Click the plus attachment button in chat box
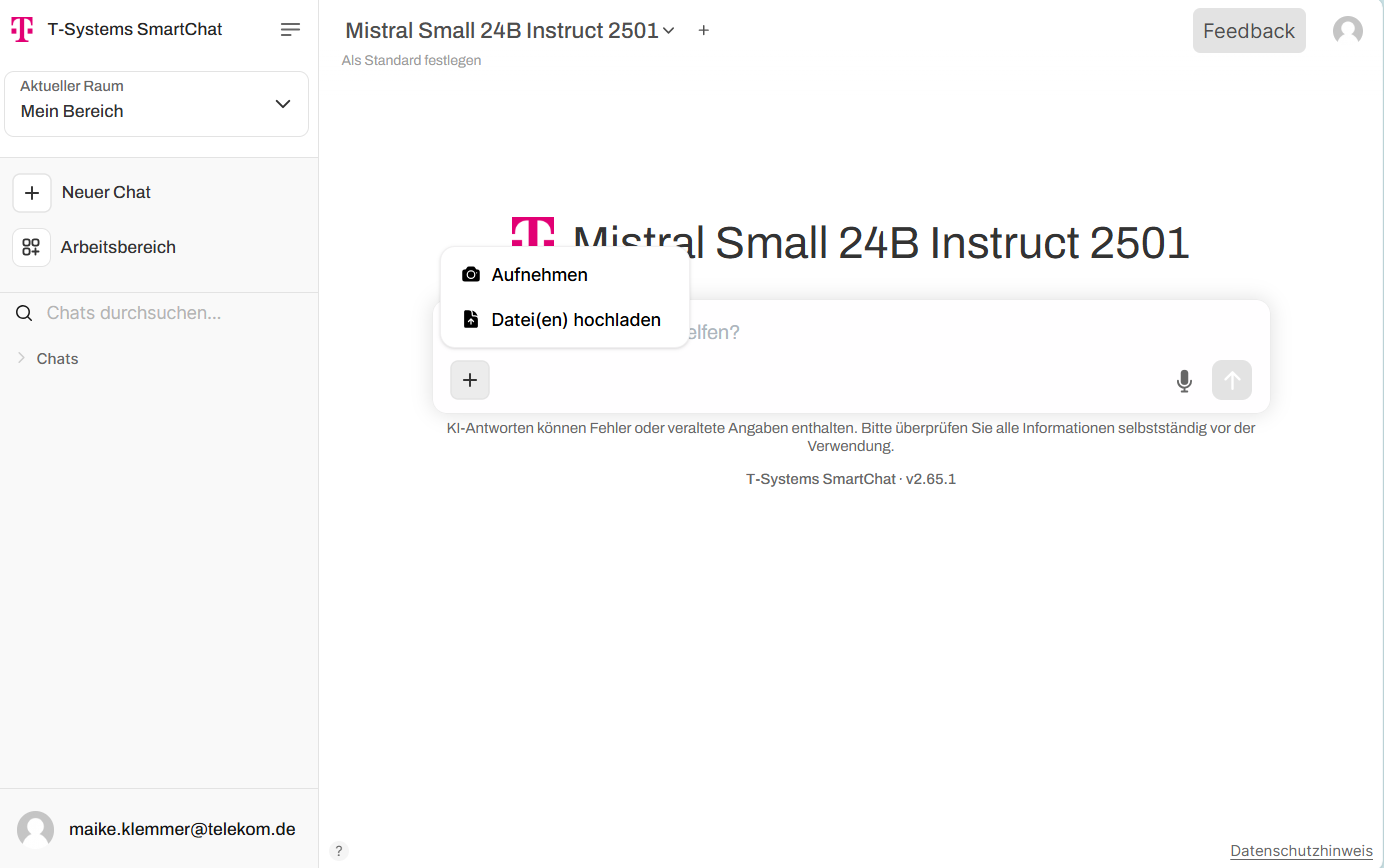 (x=470, y=380)
